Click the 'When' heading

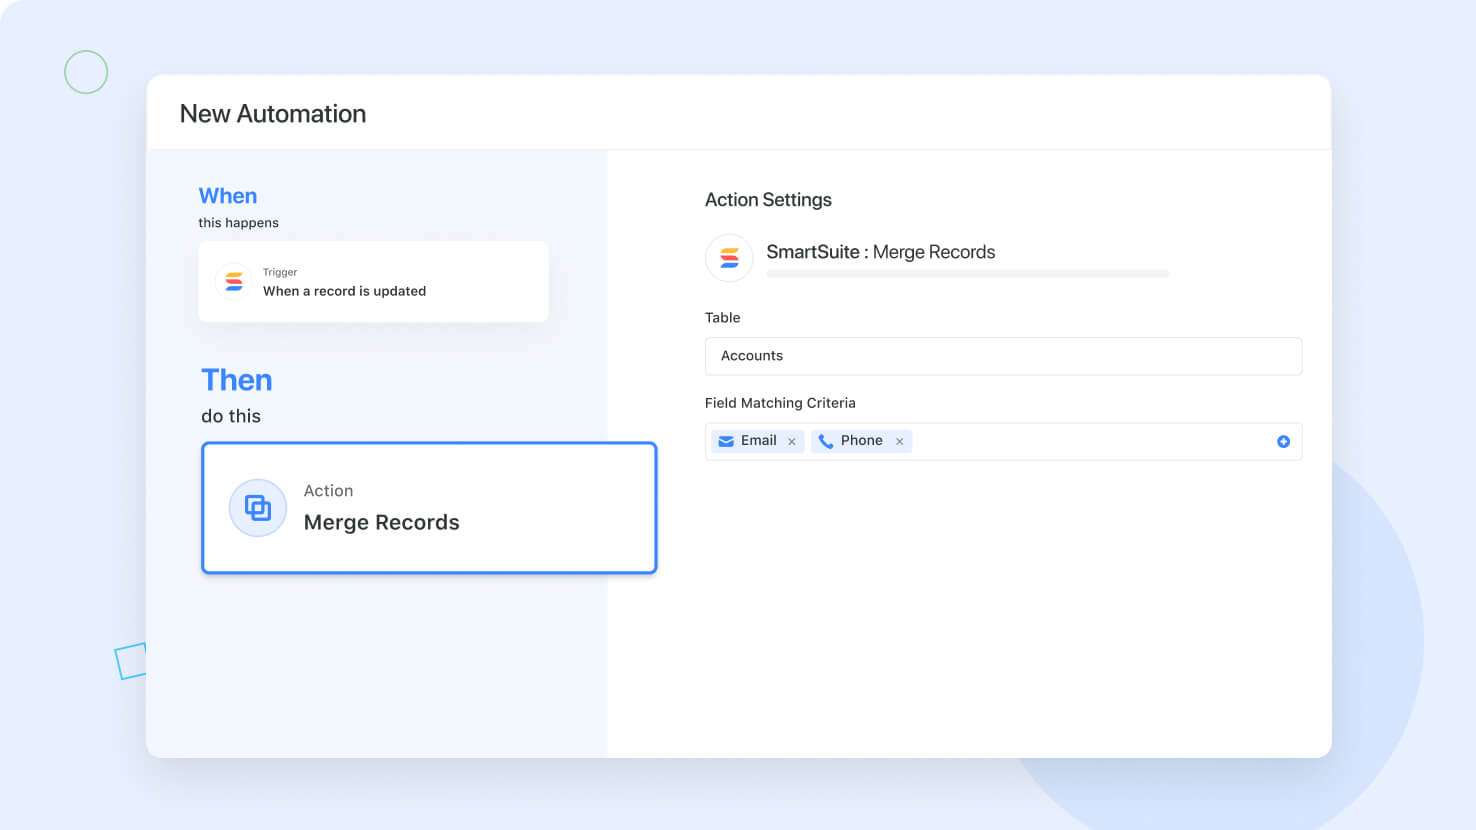(x=228, y=196)
